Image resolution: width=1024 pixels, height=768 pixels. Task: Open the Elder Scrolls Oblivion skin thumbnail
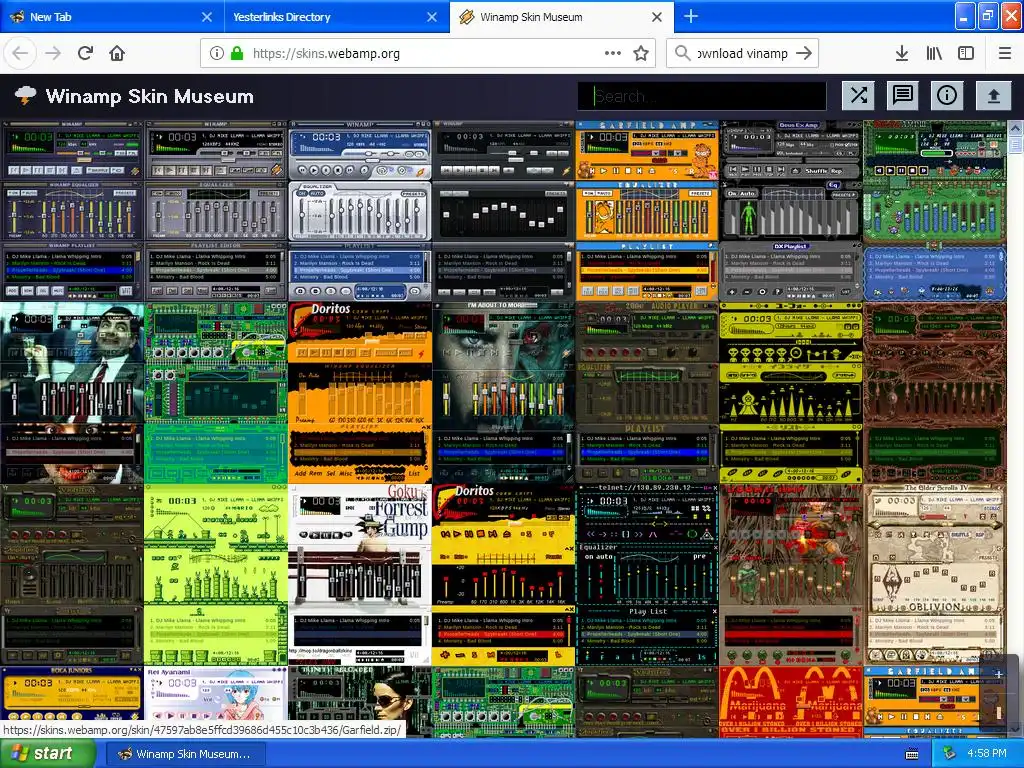click(935, 575)
